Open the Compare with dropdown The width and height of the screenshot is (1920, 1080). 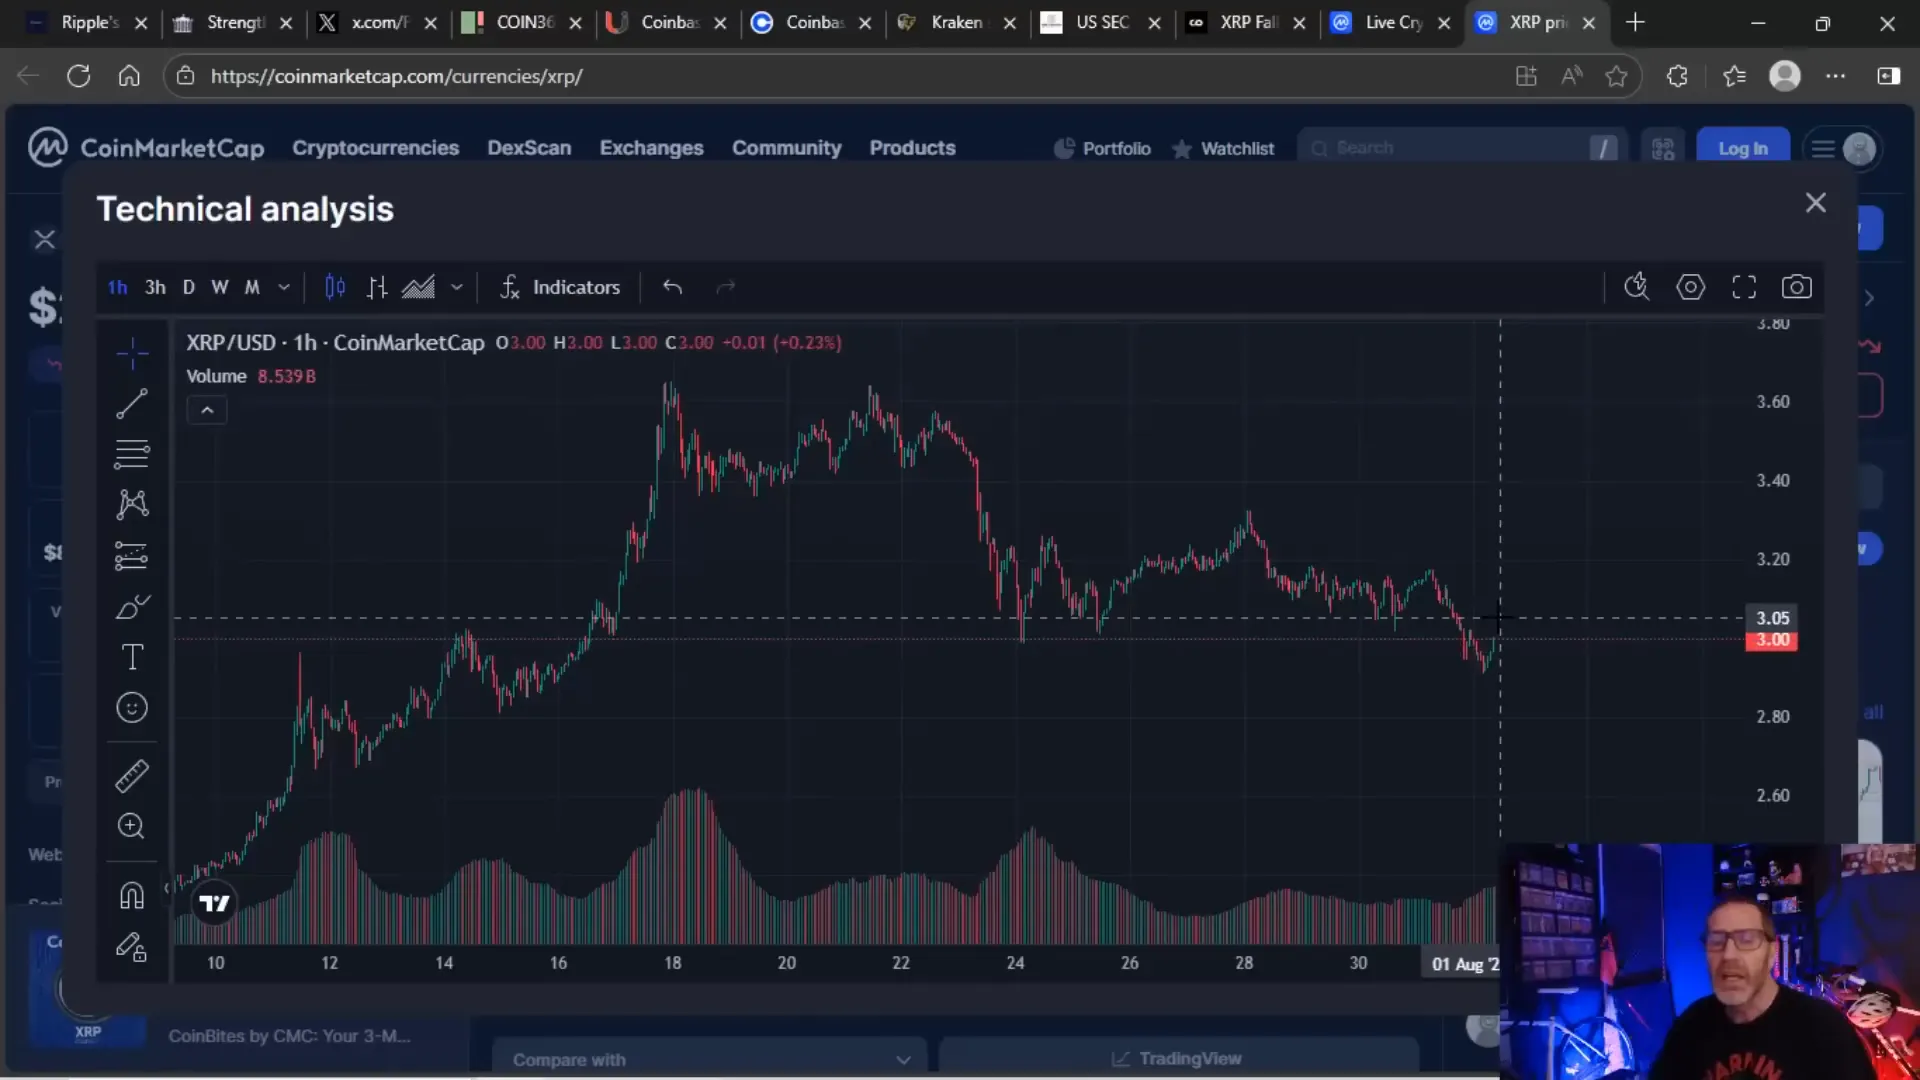click(x=710, y=1060)
